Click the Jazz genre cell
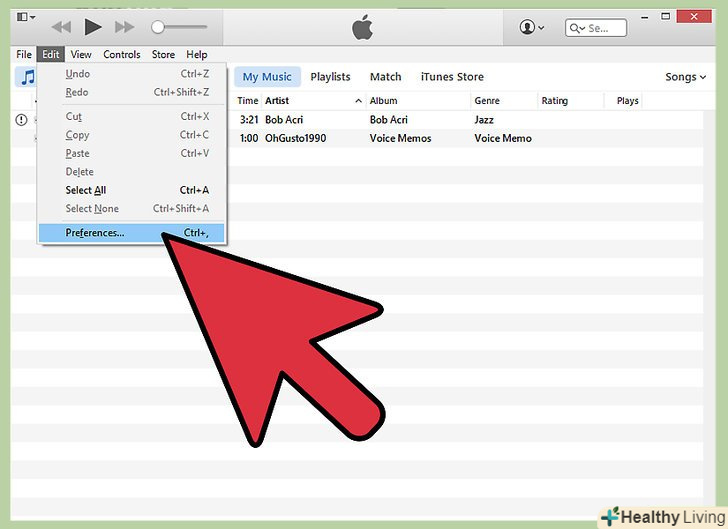728x529 pixels. [484, 120]
